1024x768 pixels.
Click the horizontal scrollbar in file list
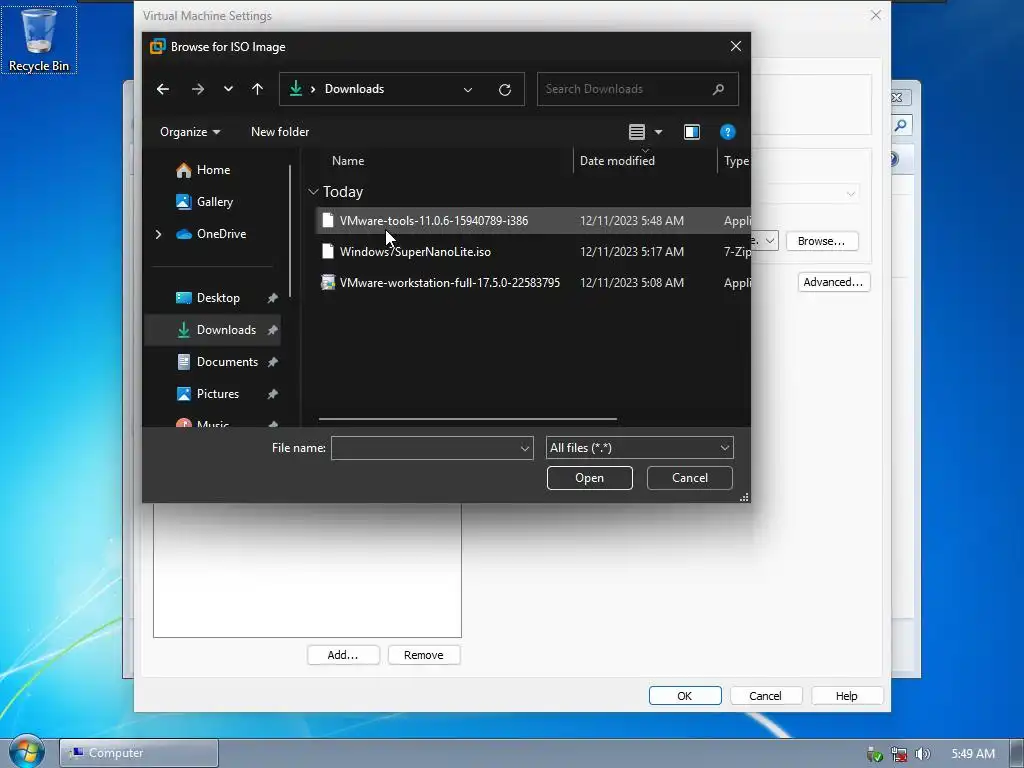pyautogui.click(x=468, y=419)
